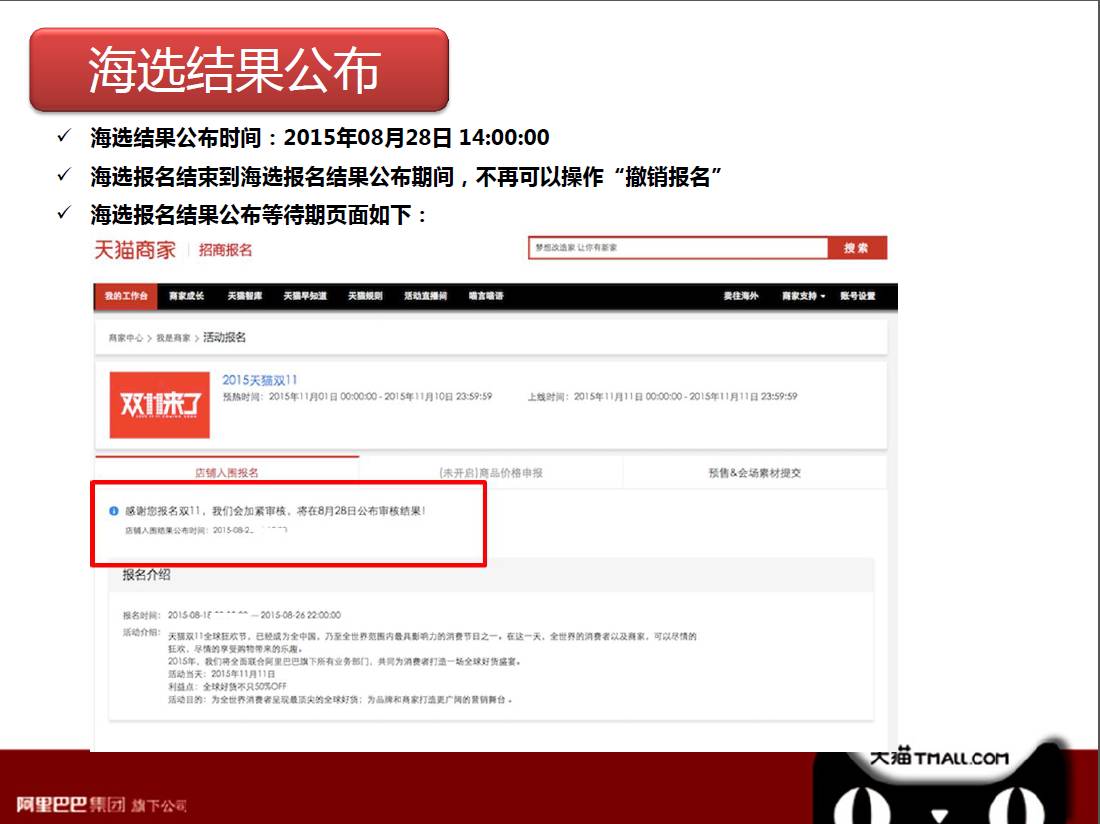This screenshot has height=824, width=1100.
Task: Click the 感谢您报名双11 notice text
Action: pos(276,511)
